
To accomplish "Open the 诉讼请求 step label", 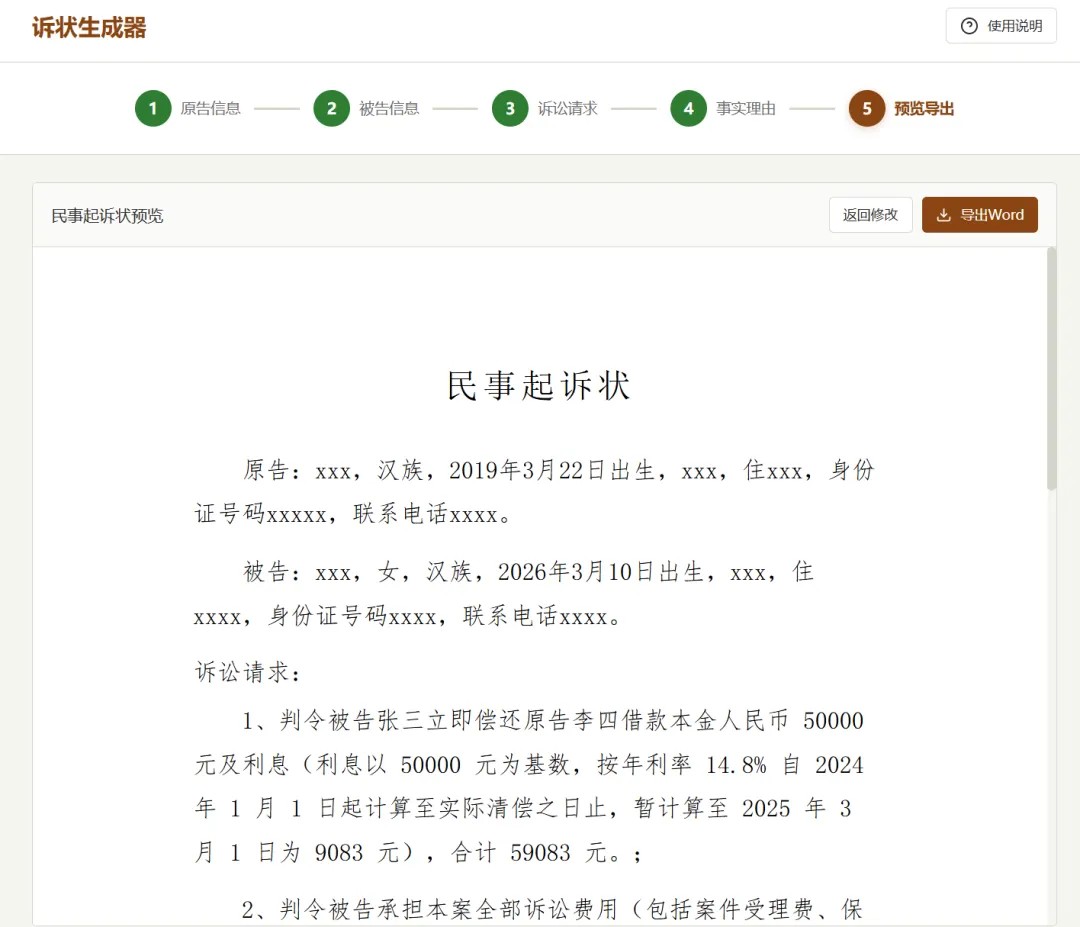I will point(567,108).
